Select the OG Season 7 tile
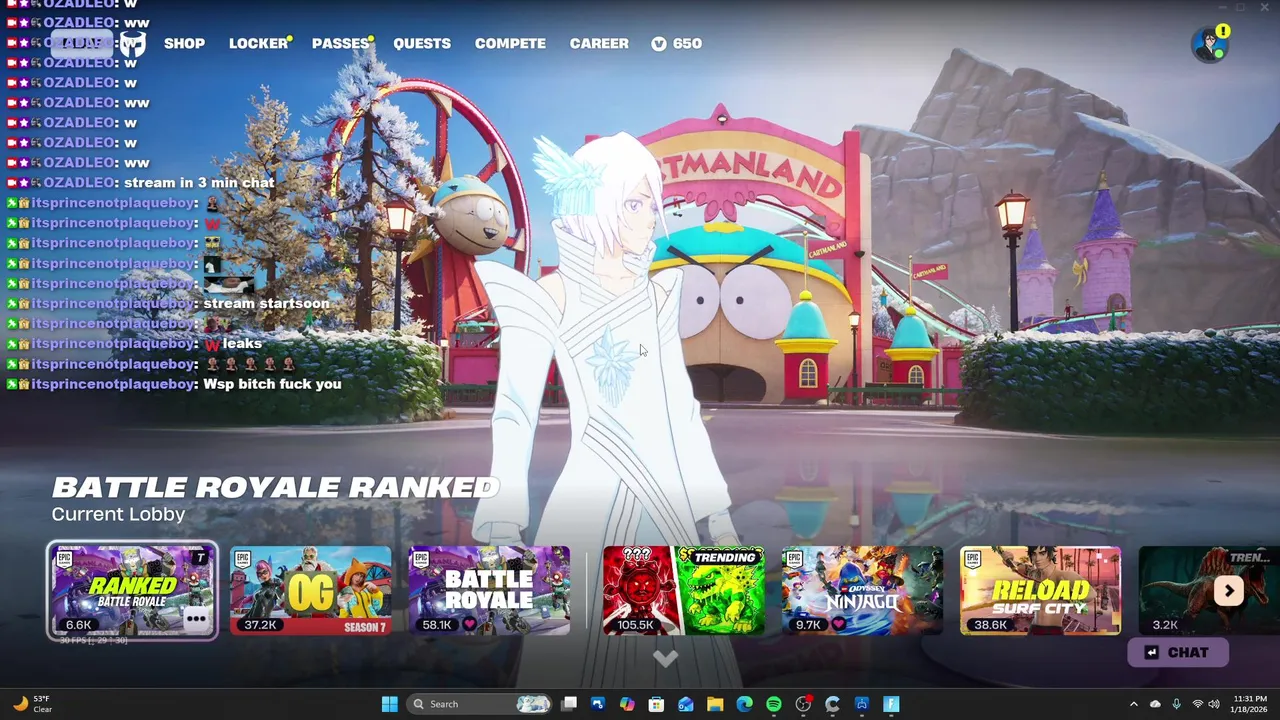This screenshot has width=1280, height=720. 310,590
